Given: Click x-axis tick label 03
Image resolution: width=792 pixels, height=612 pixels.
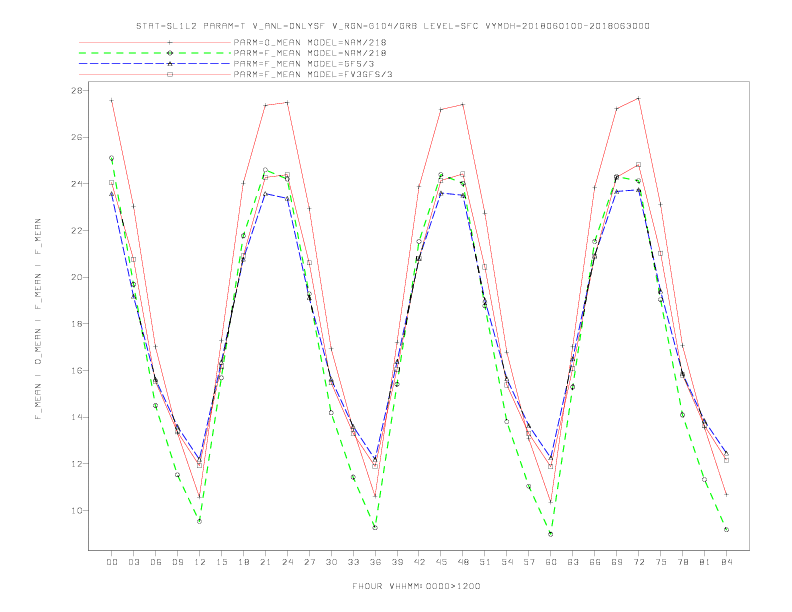Looking at the screenshot, I should 133,562.
